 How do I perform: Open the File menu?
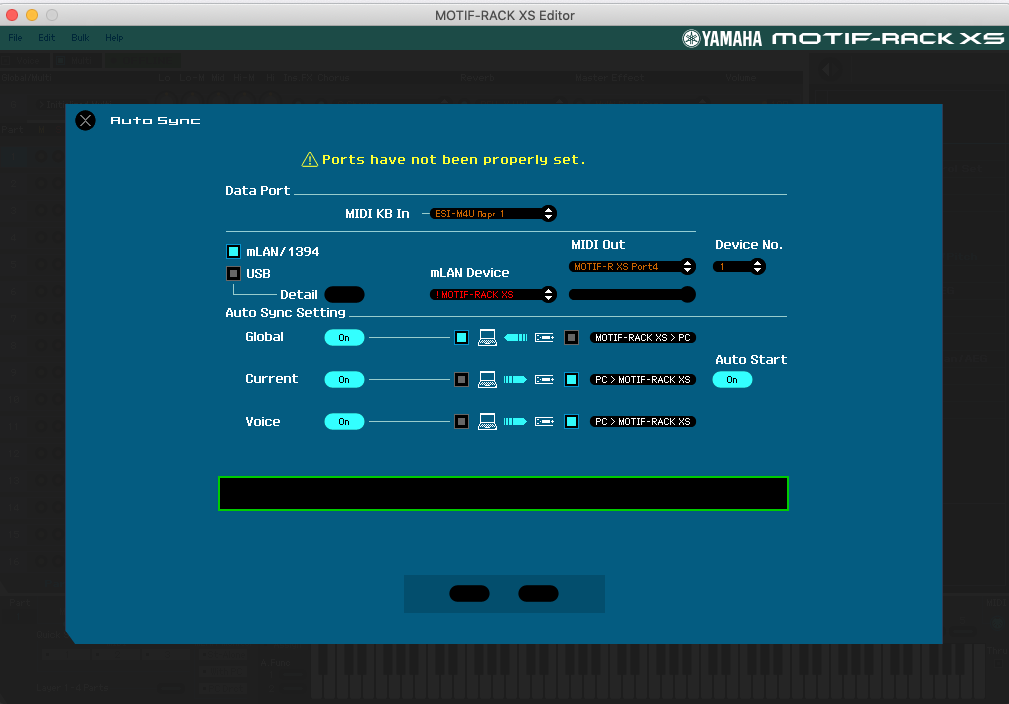click(x=15, y=38)
